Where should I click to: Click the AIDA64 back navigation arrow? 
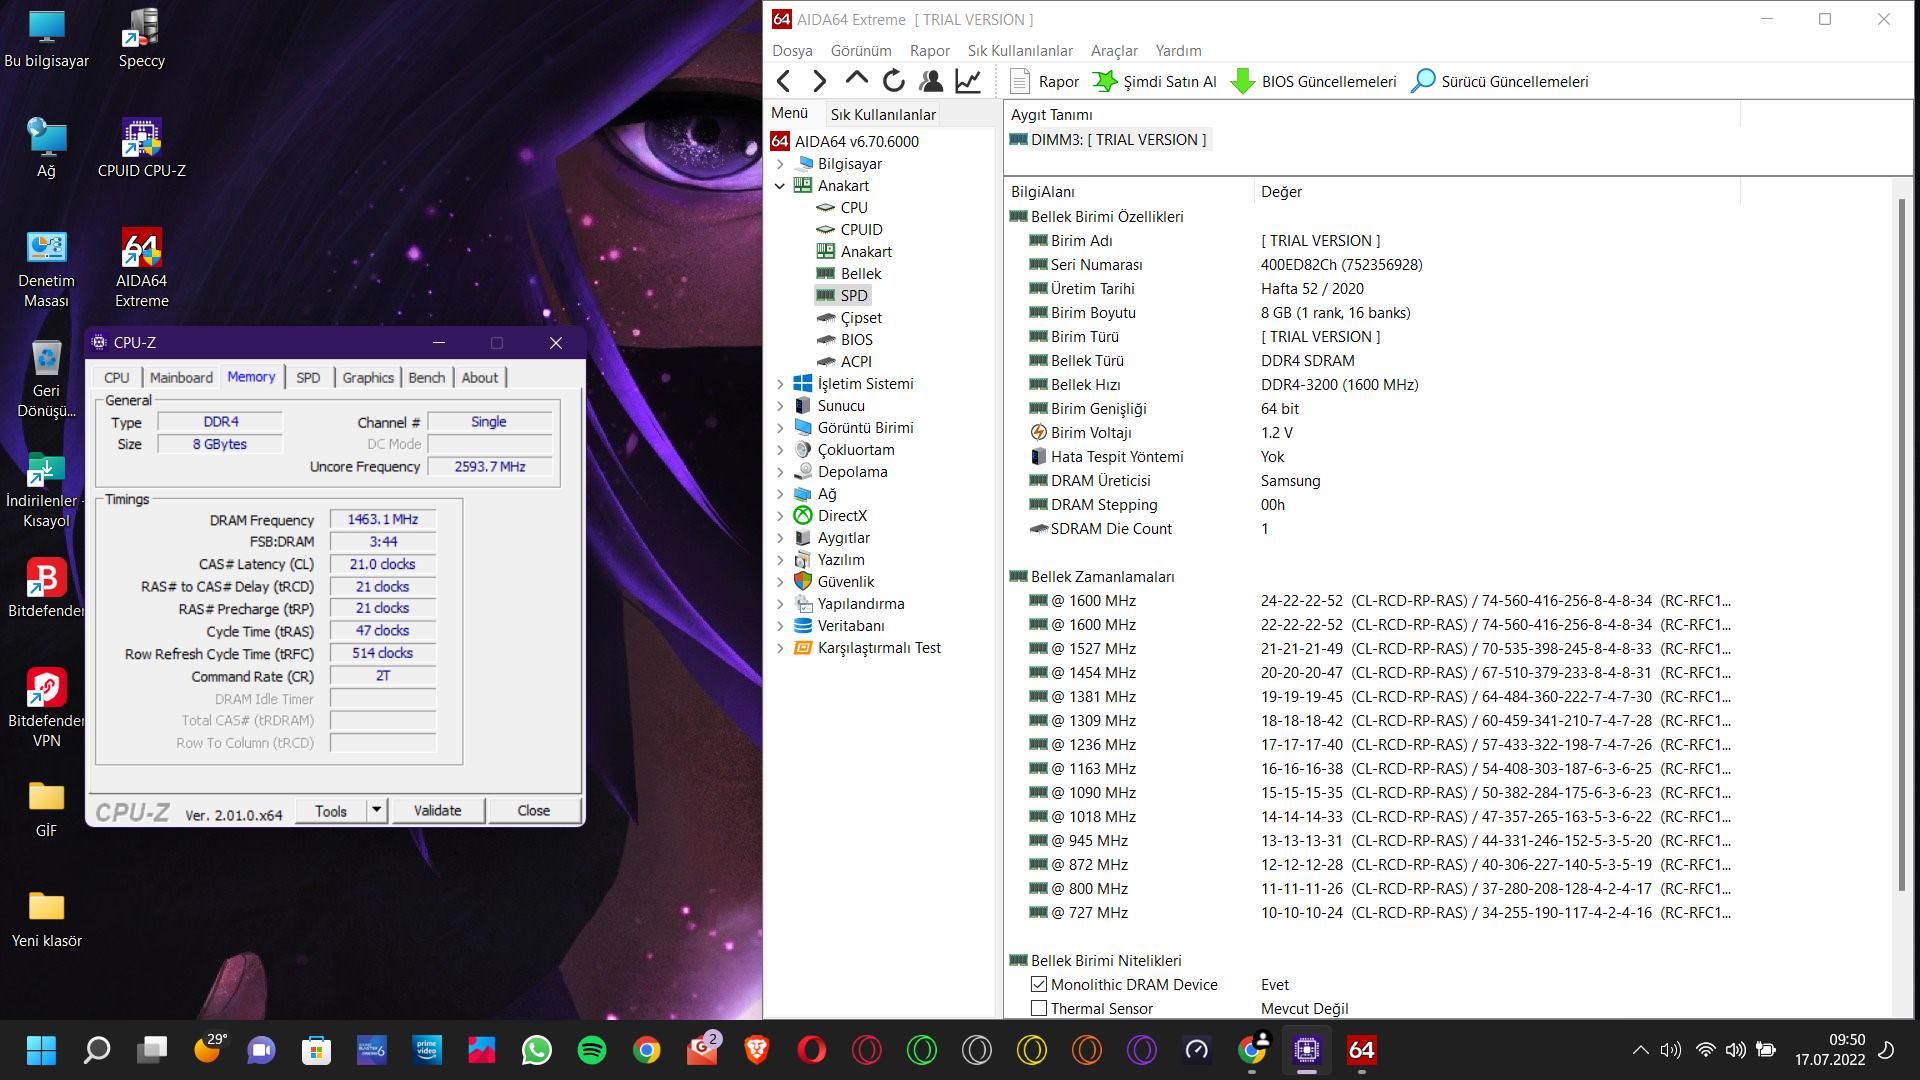(784, 81)
